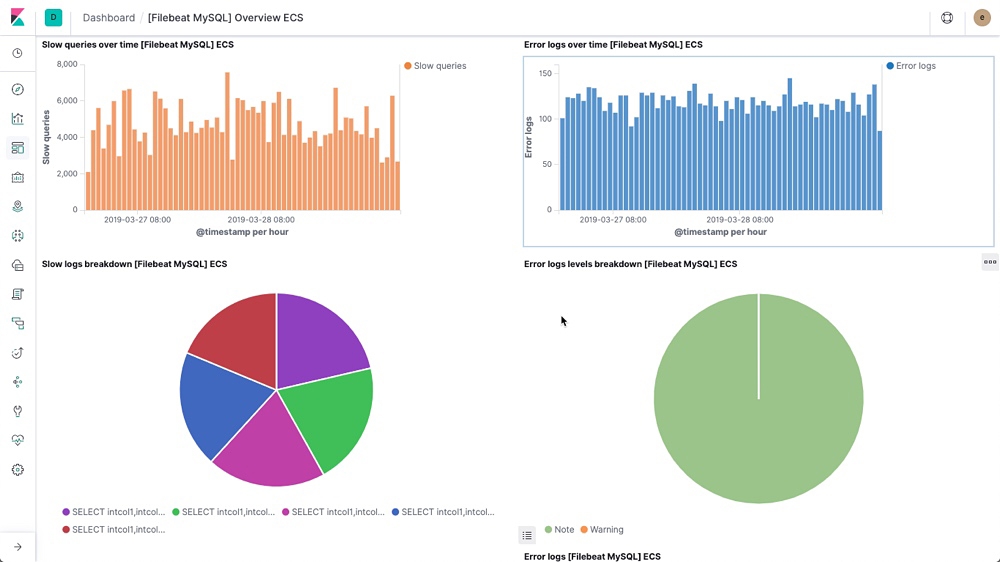The width and height of the screenshot is (1000, 562).
Task: Click the Kibana logo
Action: pos(18,18)
